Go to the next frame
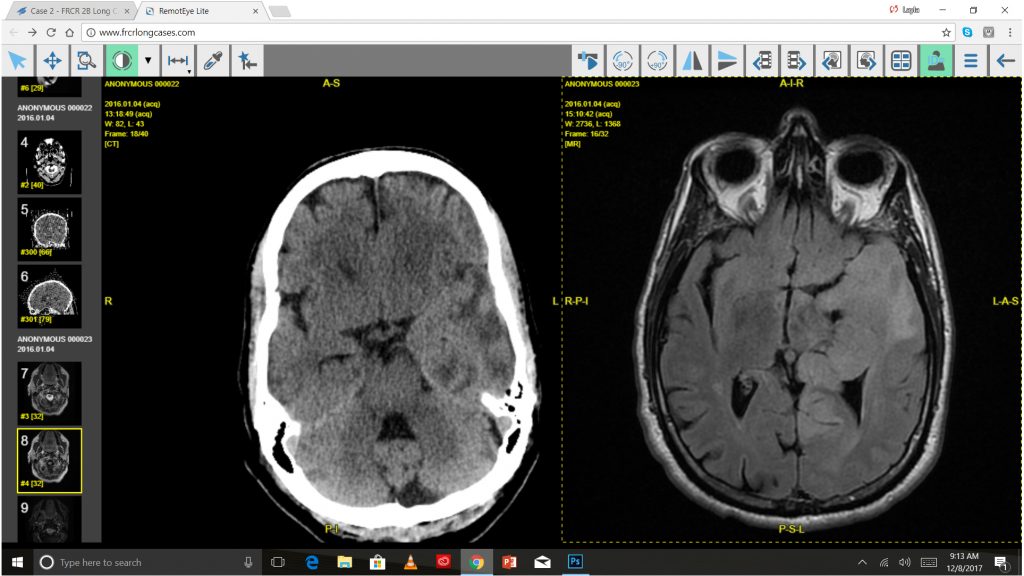This screenshot has width=1024, height=576. click(x=796, y=61)
